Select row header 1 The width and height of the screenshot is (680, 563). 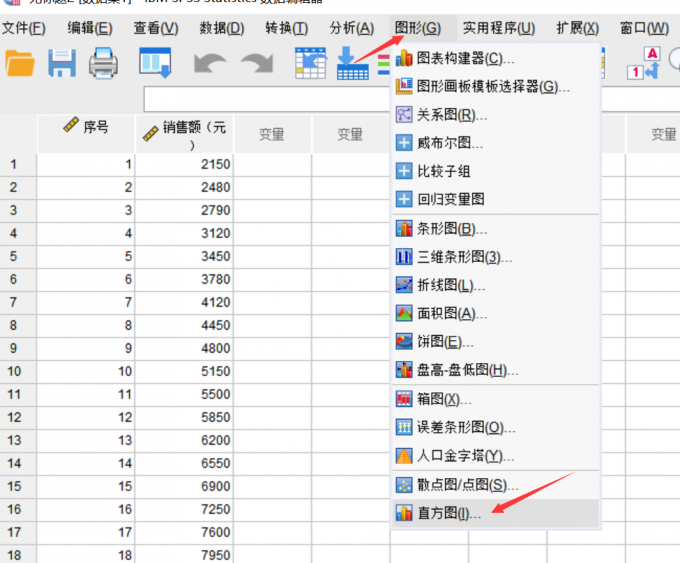[x=18, y=164]
